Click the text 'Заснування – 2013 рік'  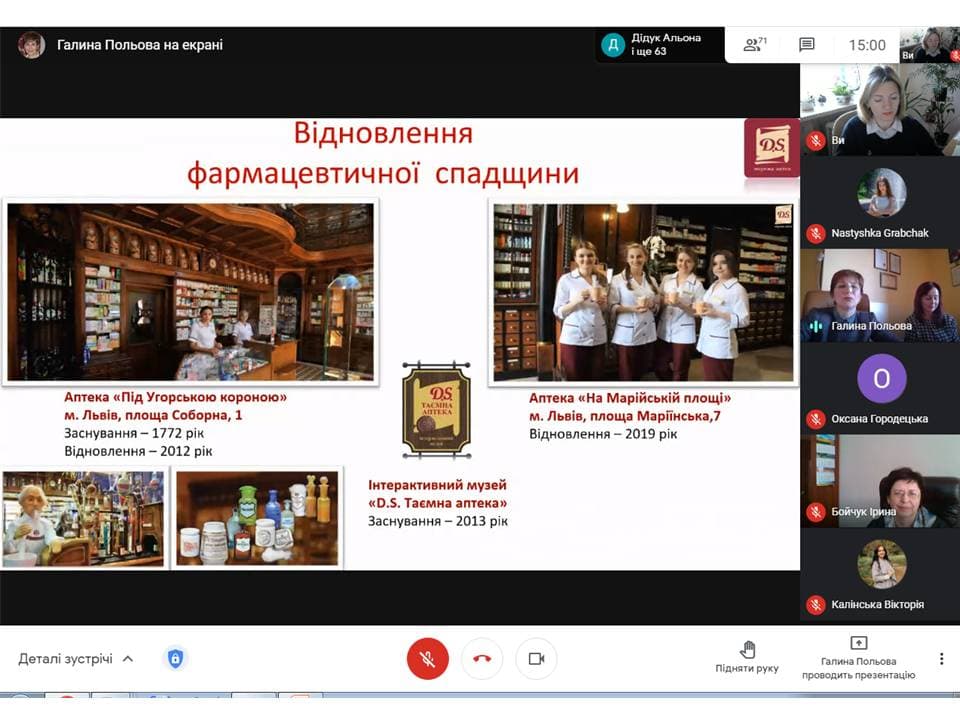tap(437, 521)
